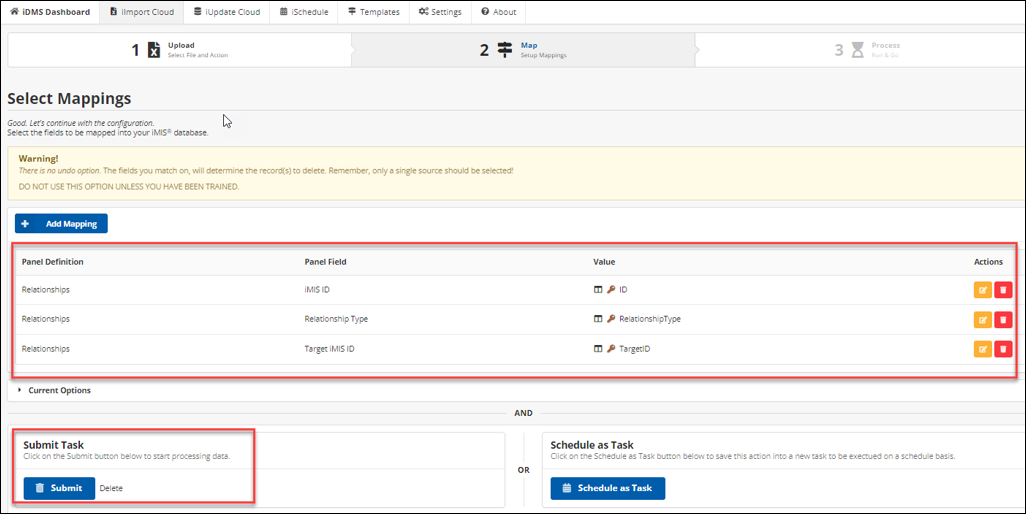Screen dimensions: 1026x514
Task: Go back to step 1 Upload
Action: point(180,50)
